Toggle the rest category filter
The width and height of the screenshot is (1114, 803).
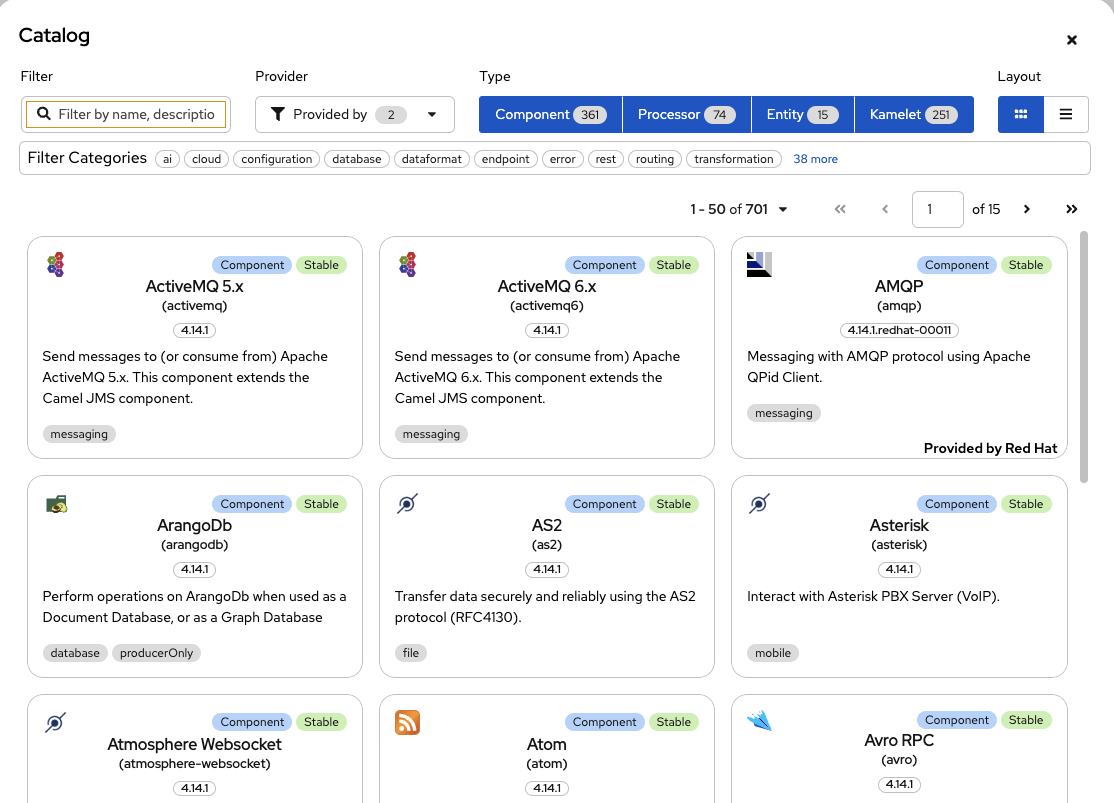coord(605,159)
